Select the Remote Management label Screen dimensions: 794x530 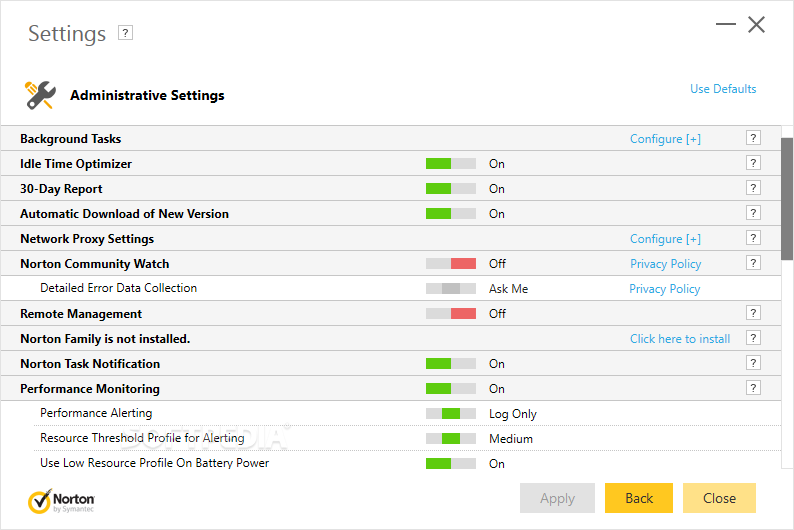[81, 314]
